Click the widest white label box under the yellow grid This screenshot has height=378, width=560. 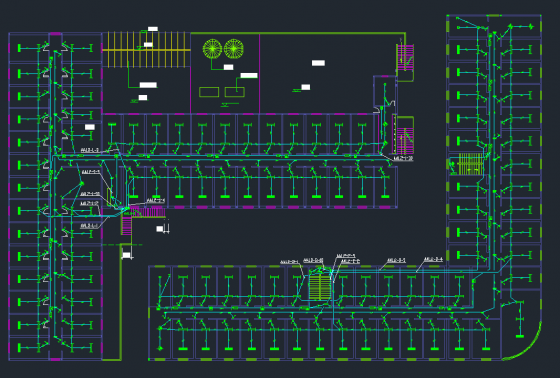[x=148, y=85]
